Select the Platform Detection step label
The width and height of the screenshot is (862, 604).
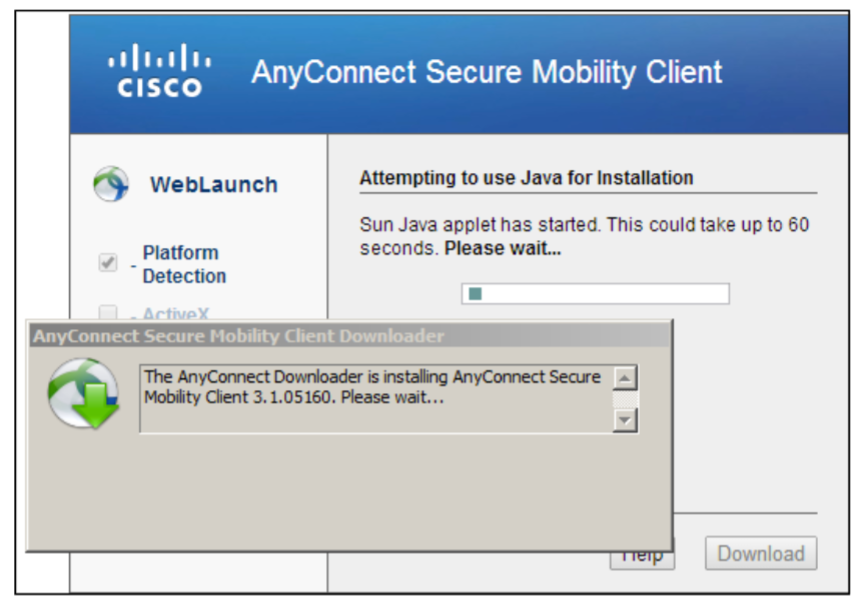[184, 264]
